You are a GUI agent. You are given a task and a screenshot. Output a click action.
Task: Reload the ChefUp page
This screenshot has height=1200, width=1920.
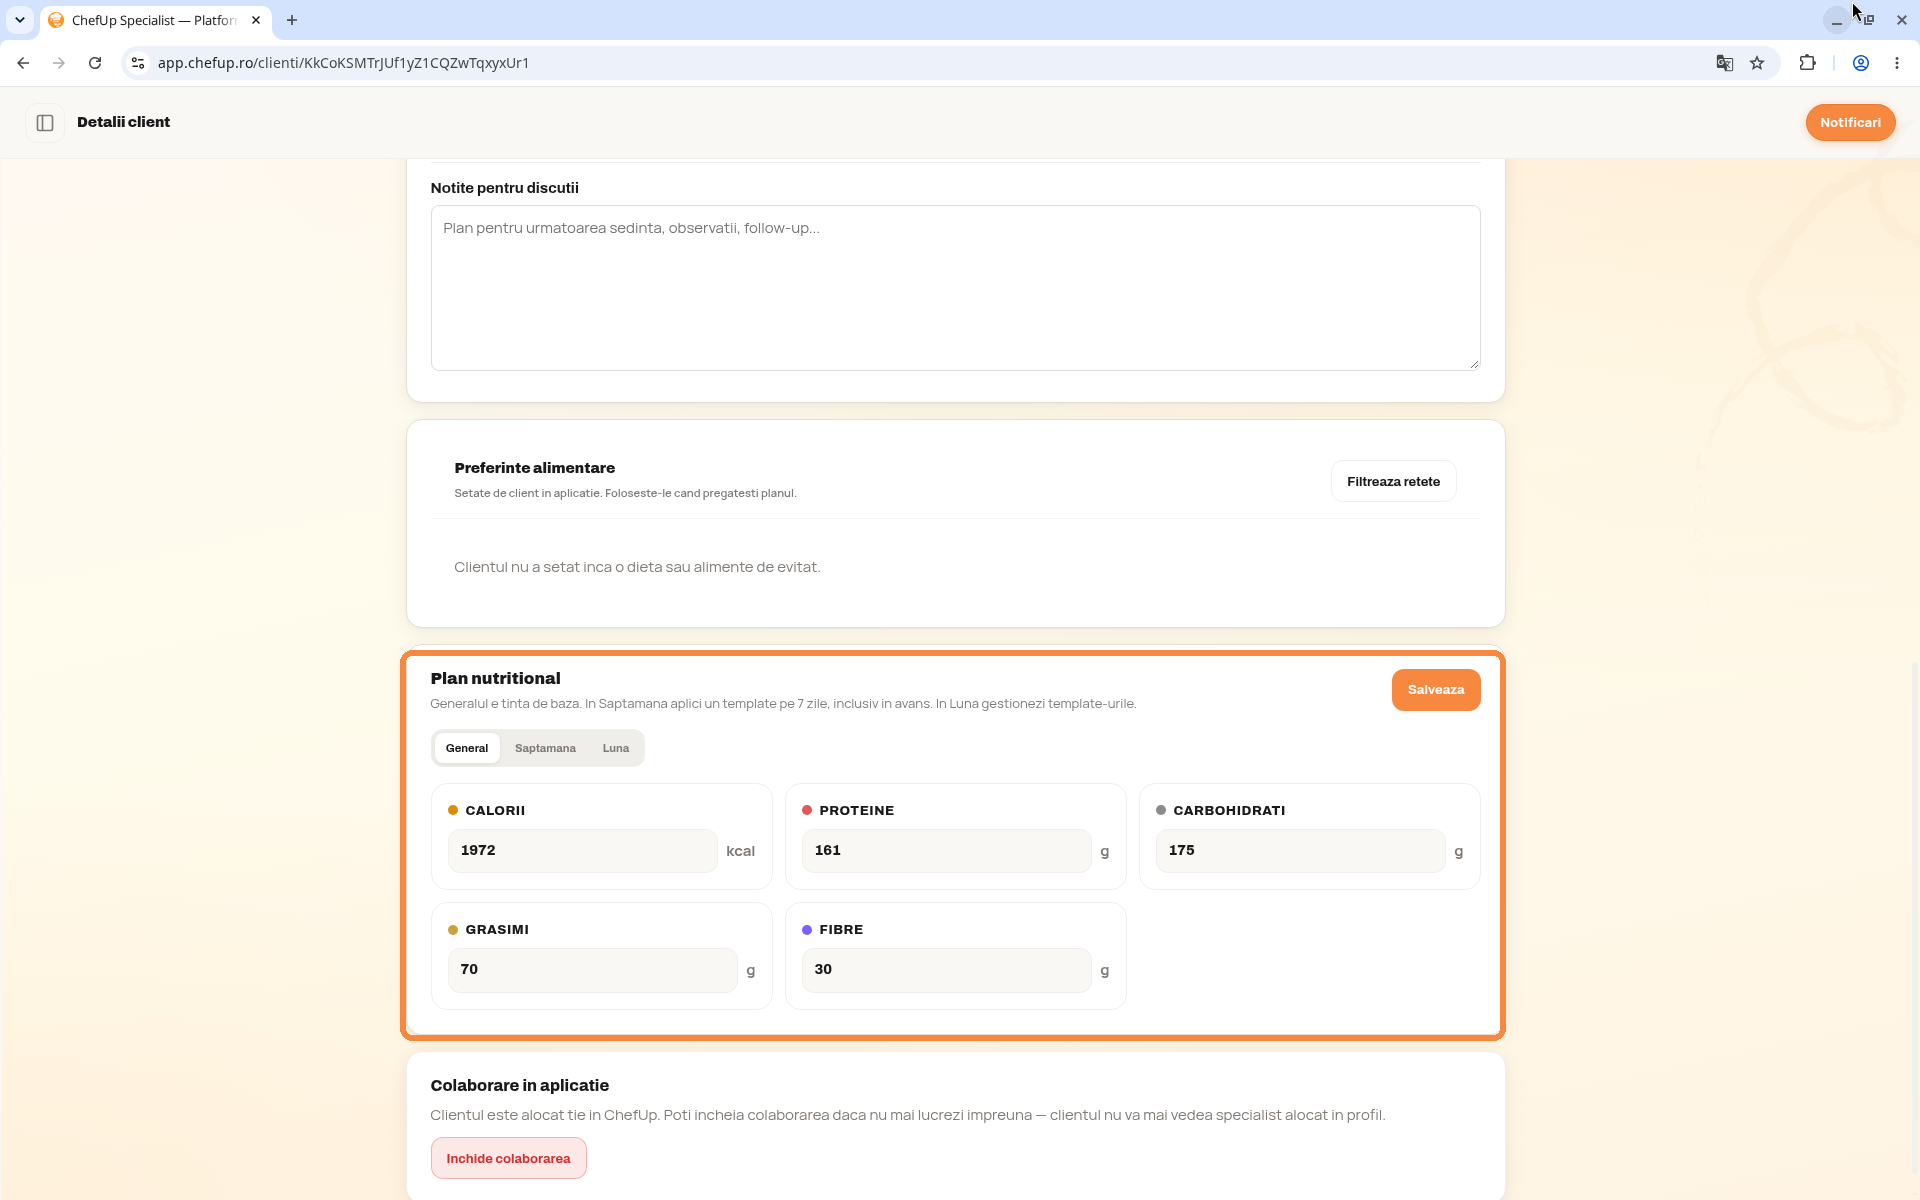[95, 63]
